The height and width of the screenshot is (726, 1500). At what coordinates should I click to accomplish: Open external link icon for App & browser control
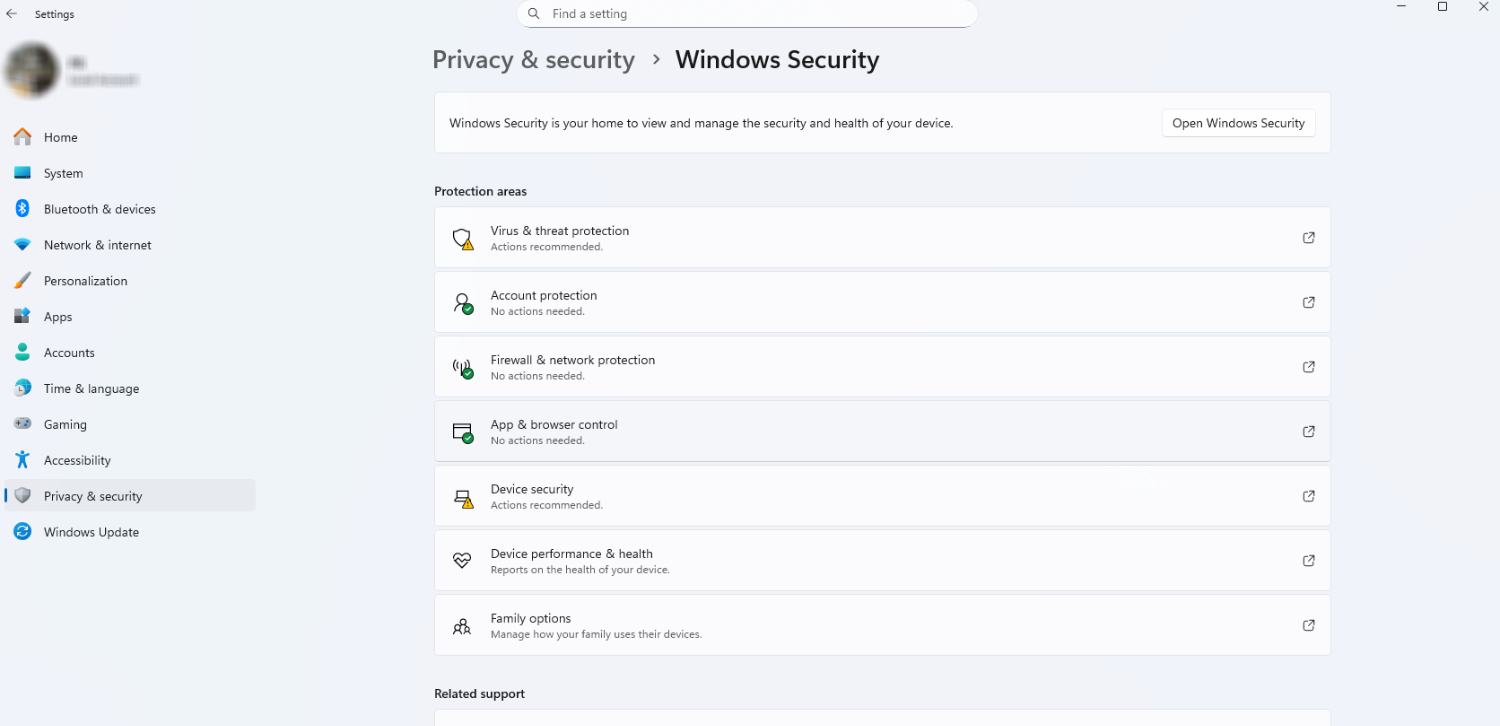(x=1308, y=431)
